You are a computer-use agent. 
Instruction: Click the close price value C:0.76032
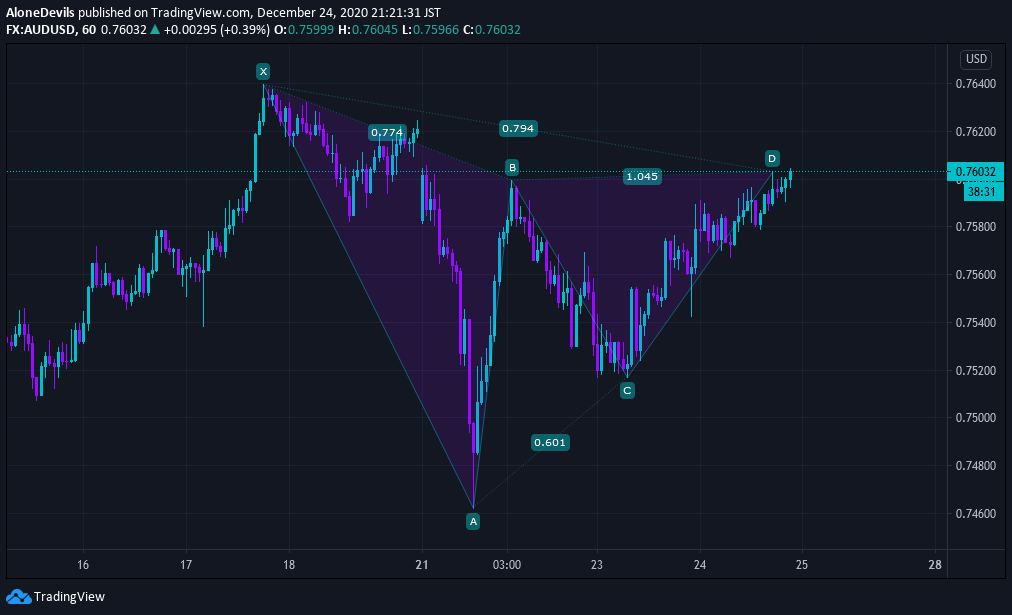[492, 30]
